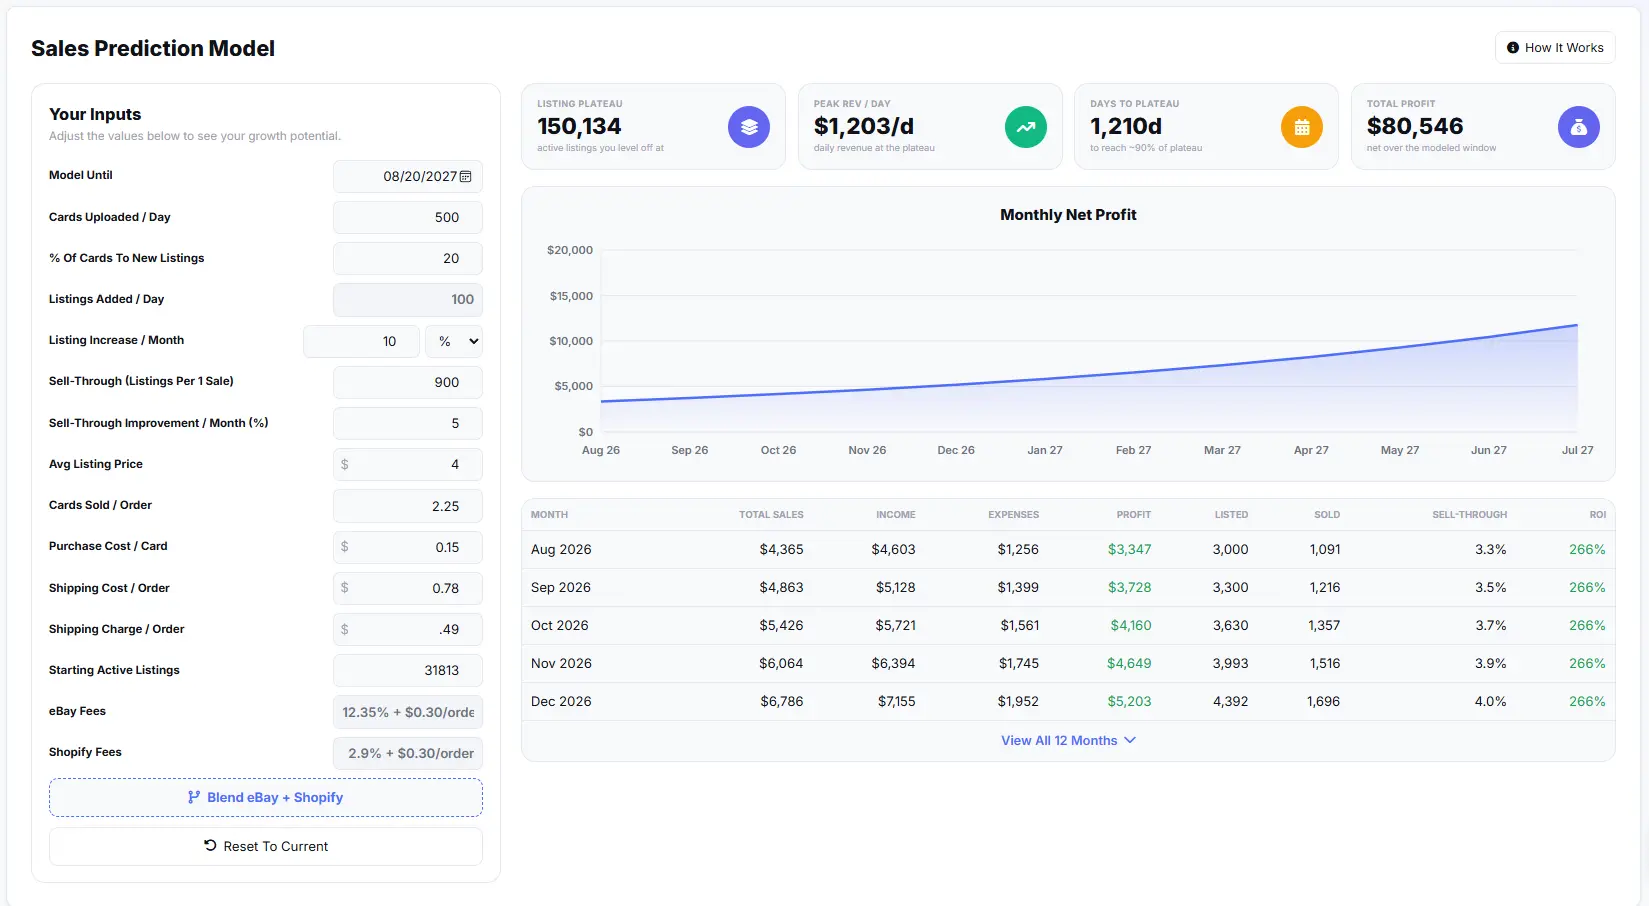Click the Blend eBay + Shopify button
This screenshot has width=1649, height=906.
click(x=266, y=797)
